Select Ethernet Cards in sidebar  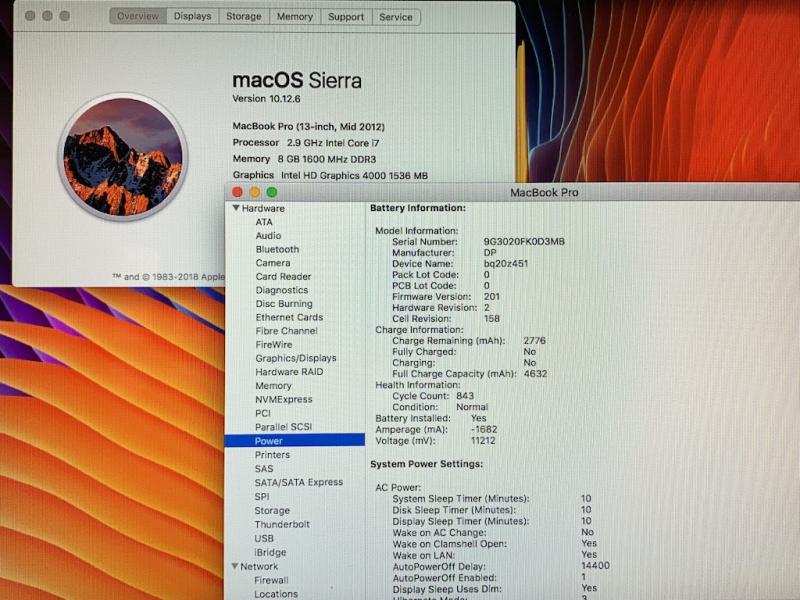[288, 317]
